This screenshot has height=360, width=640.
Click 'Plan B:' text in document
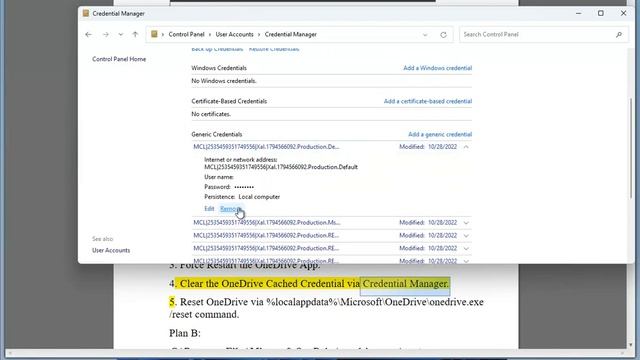185,333
